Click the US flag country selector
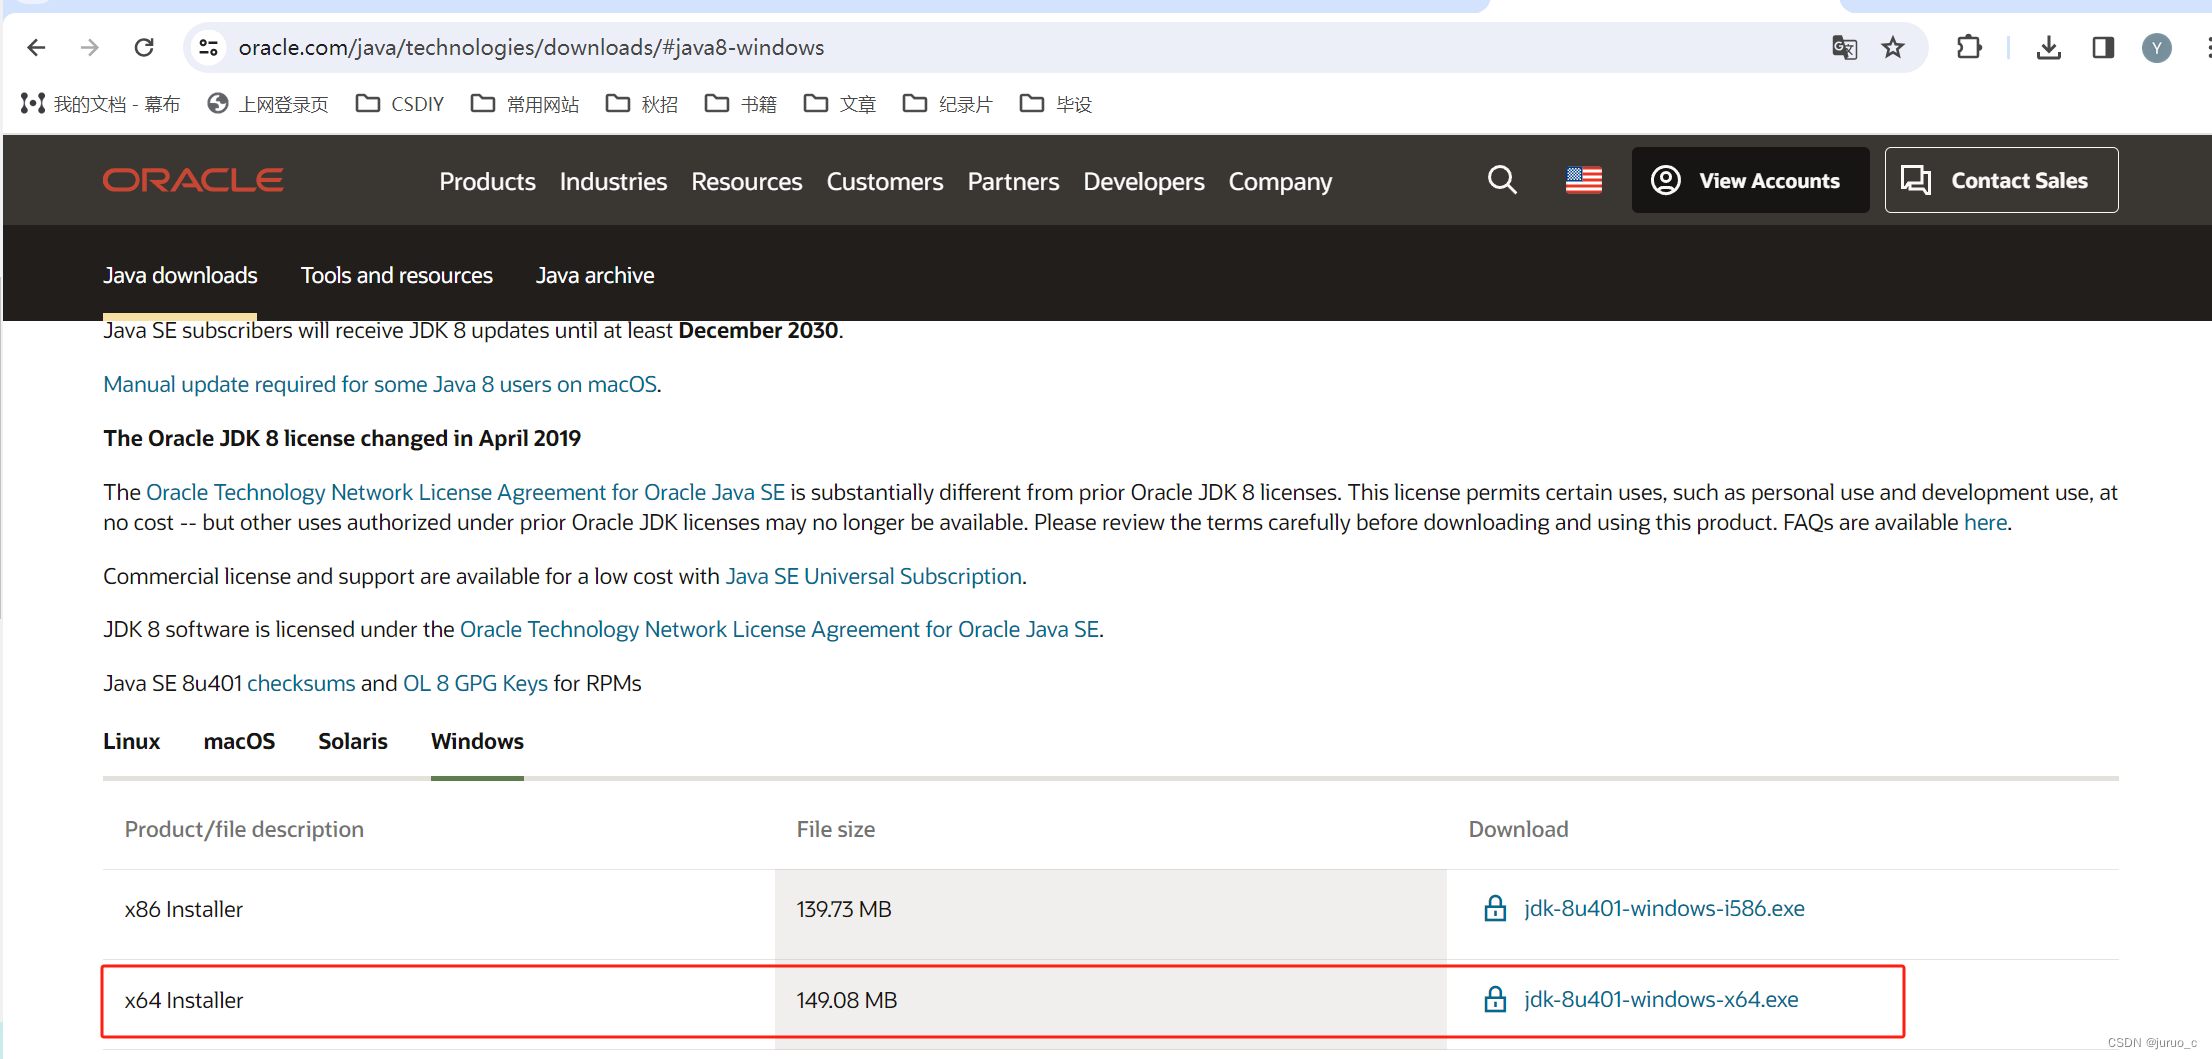 pyautogui.click(x=1584, y=180)
